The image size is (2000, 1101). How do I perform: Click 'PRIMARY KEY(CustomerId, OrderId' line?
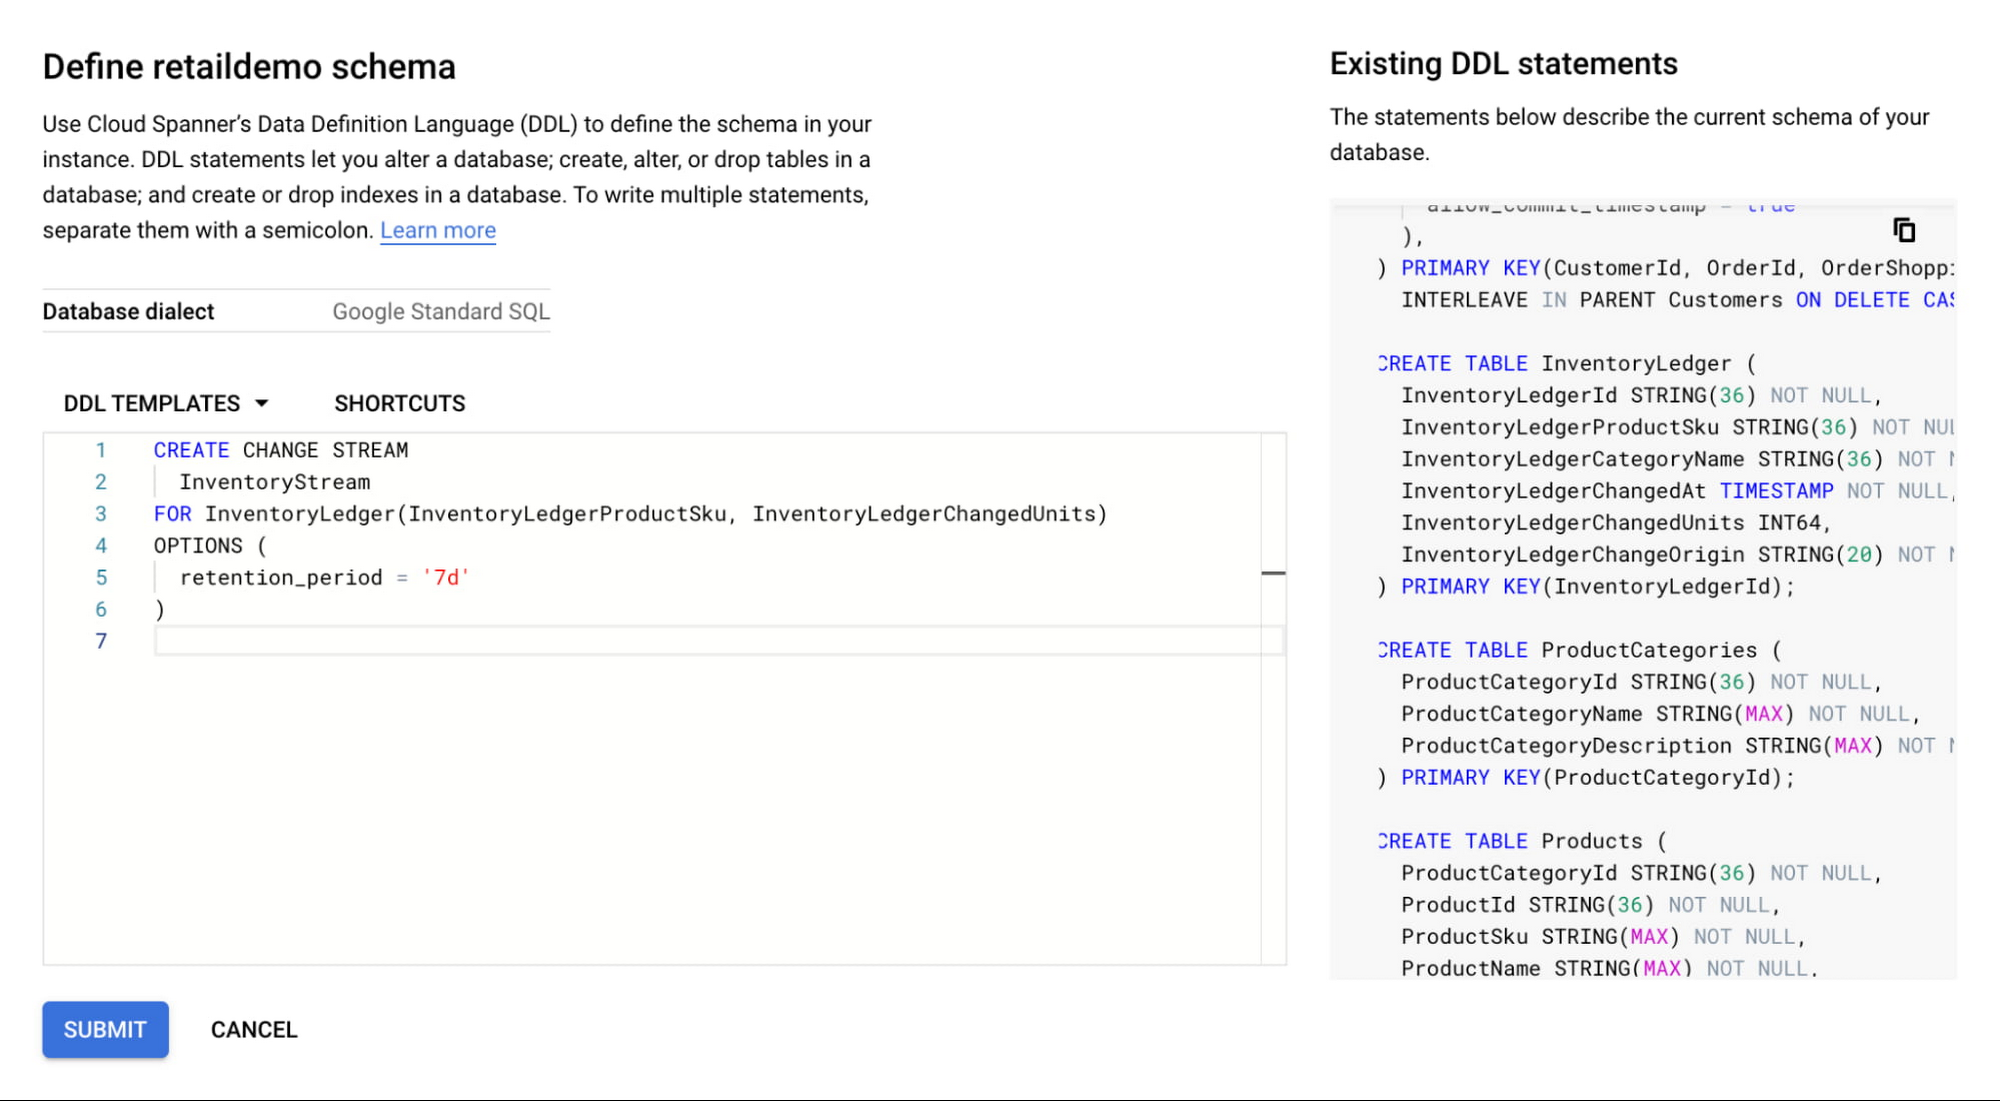tap(1666, 268)
